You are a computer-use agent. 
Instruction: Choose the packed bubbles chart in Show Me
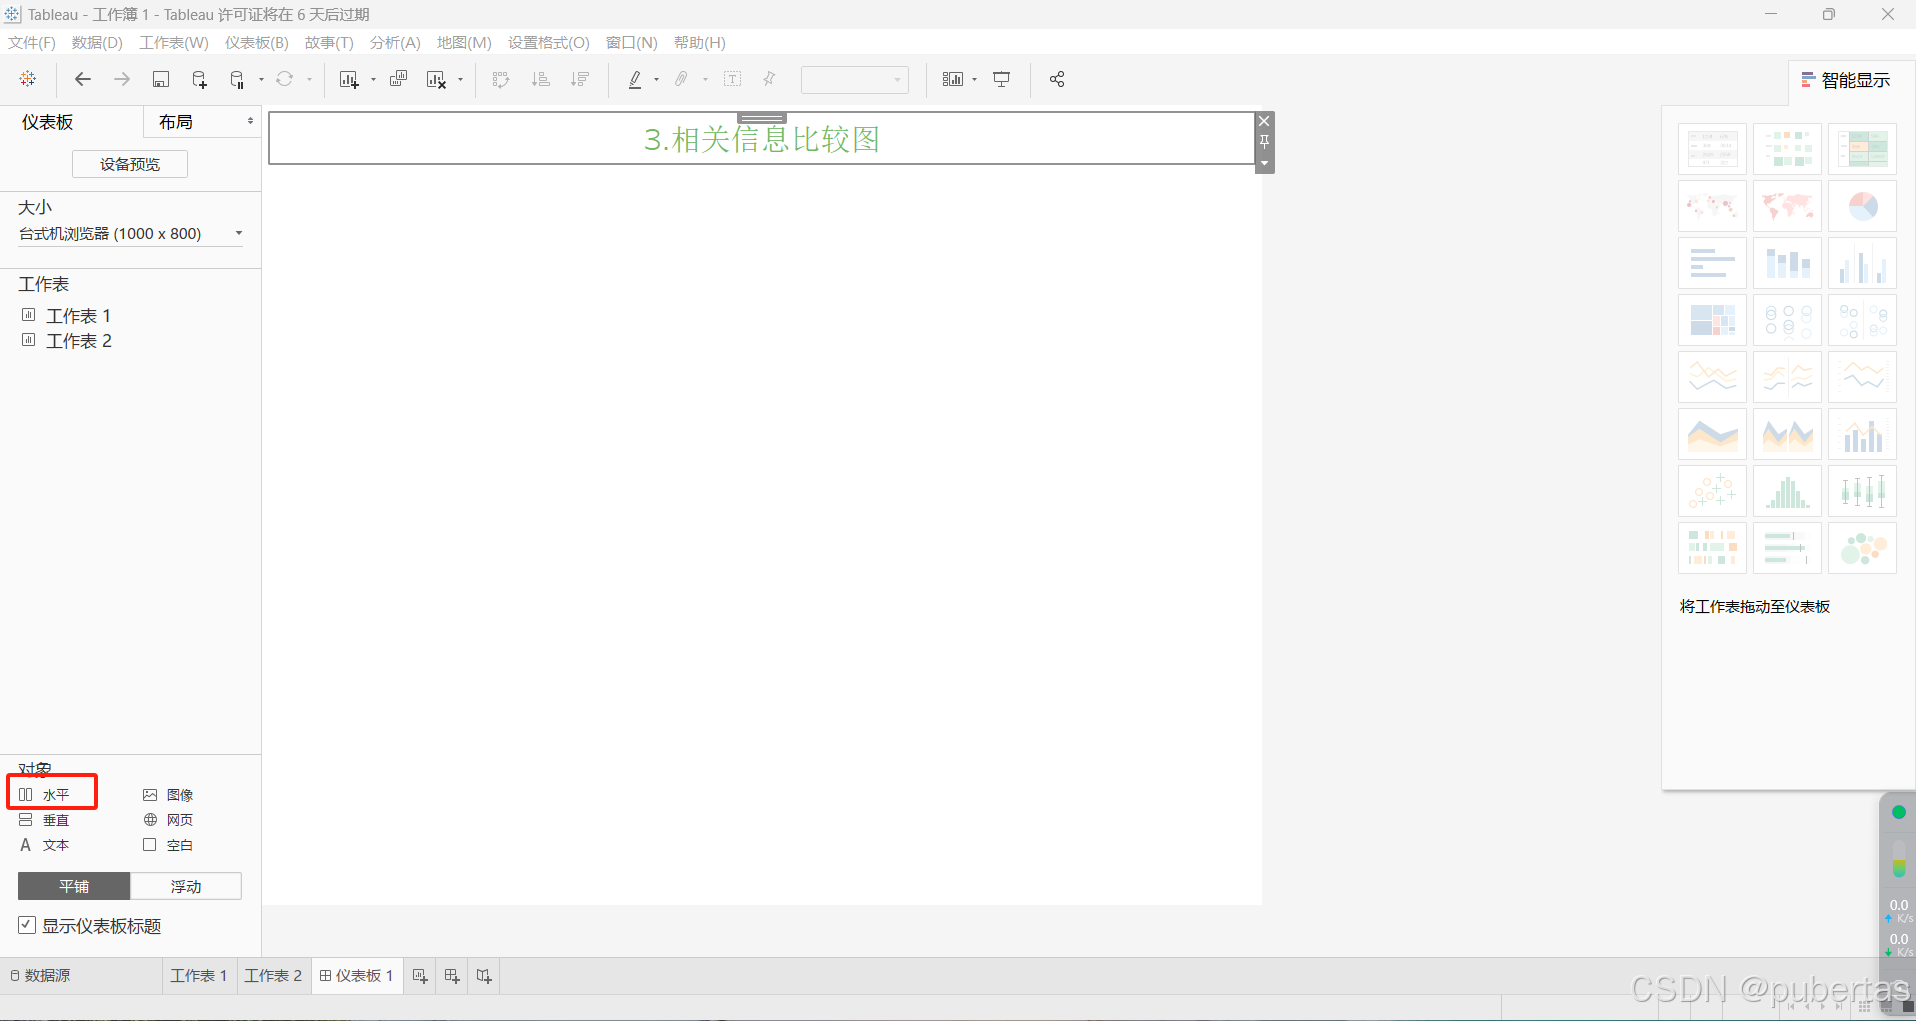pos(1862,548)
